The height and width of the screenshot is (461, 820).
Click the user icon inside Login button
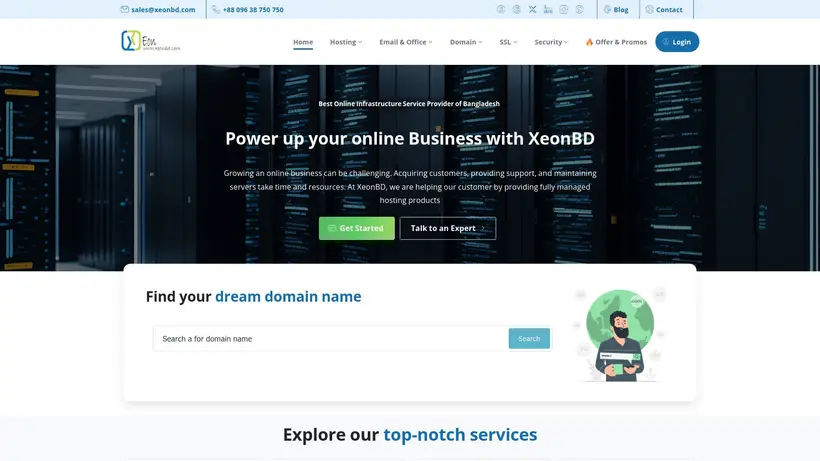pyautogui.click(x=666, y=42)
